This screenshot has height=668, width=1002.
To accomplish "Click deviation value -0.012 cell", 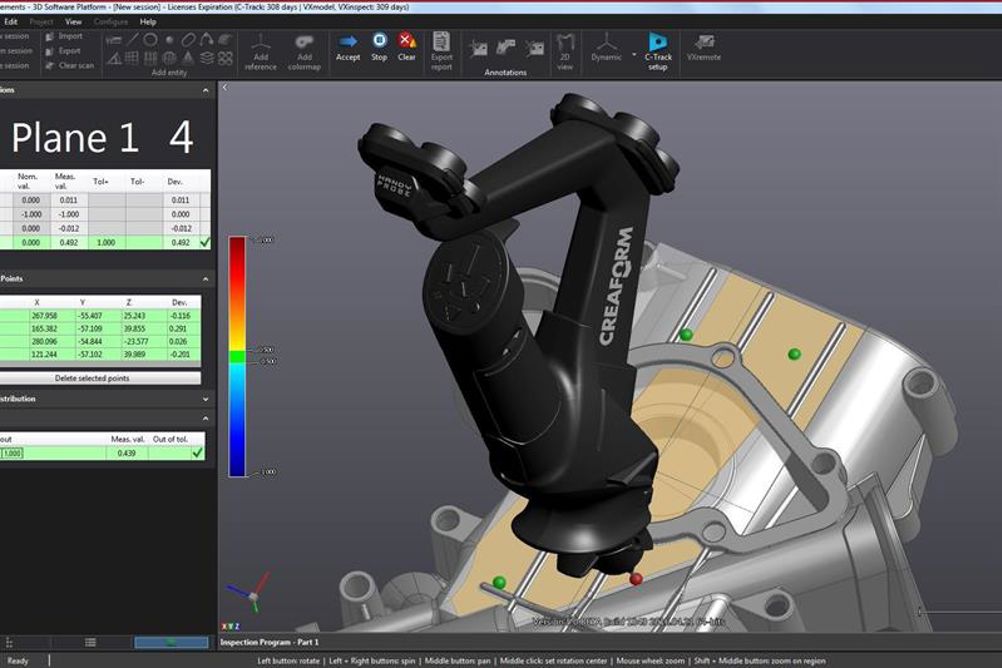I will coord(181,228).
